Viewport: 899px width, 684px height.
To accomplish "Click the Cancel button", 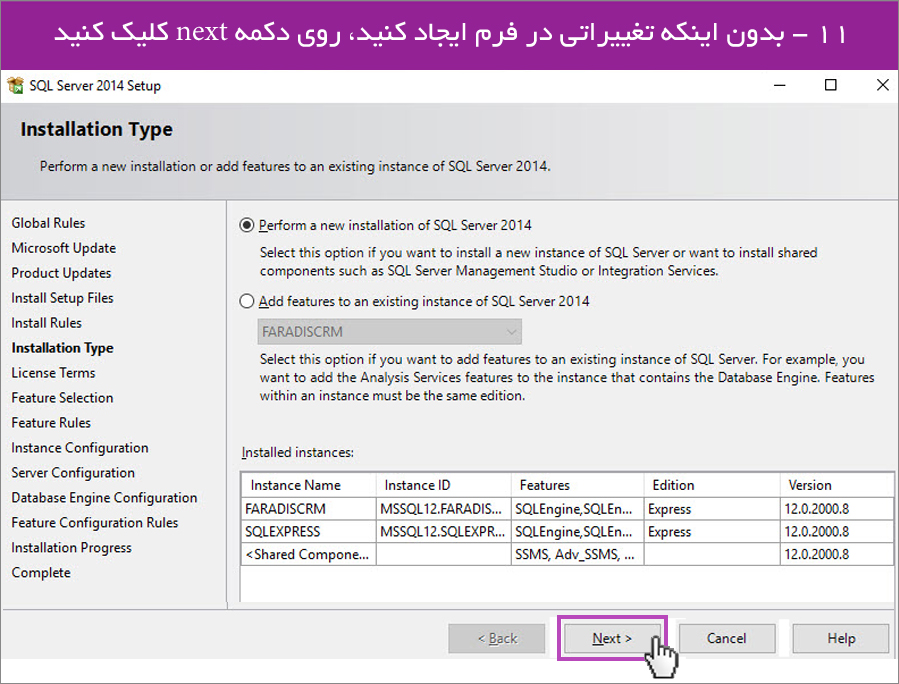I will (x=726, y=639).
